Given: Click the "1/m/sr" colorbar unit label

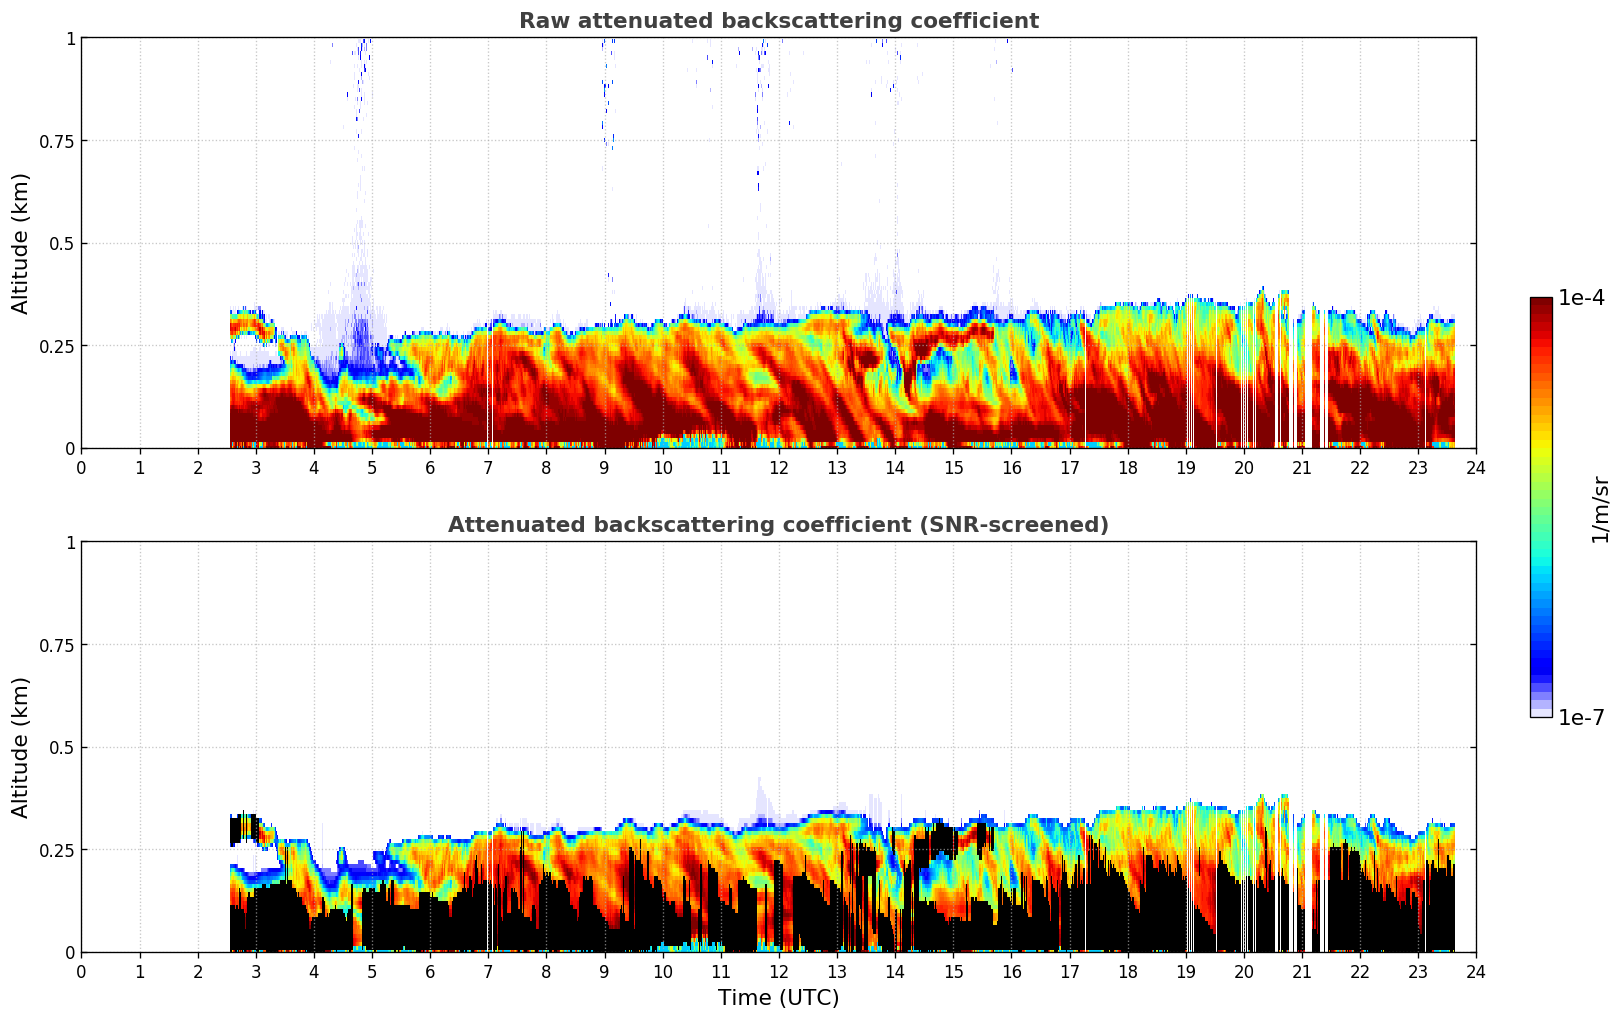Looking at the screenshot, I should (1600, 509).
